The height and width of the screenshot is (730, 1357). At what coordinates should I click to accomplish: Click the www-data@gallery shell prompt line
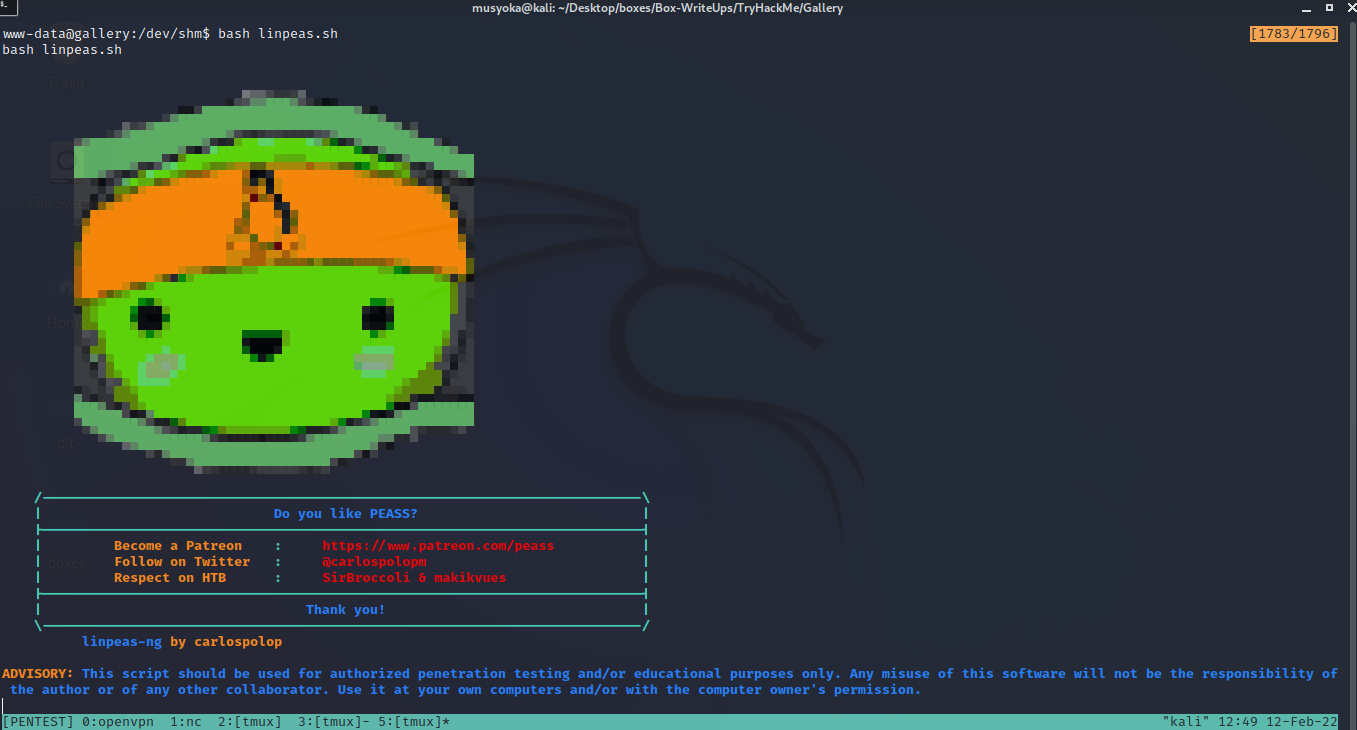coord(170,34)
